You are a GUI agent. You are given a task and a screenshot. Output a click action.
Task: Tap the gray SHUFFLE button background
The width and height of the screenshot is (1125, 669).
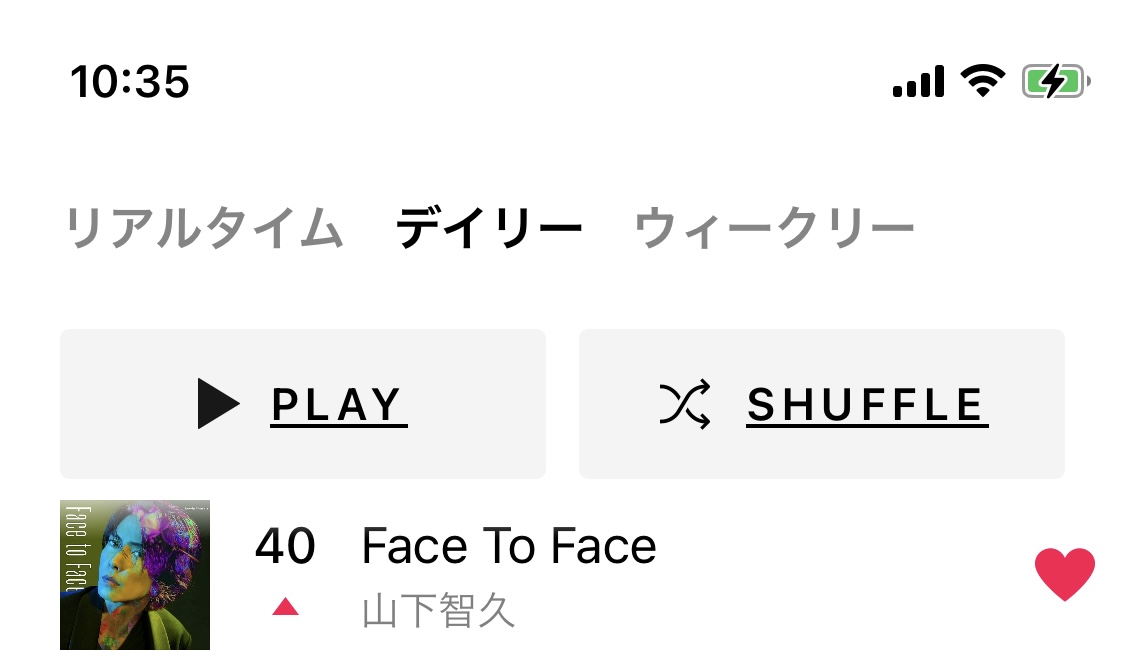(x=822, y=404)
